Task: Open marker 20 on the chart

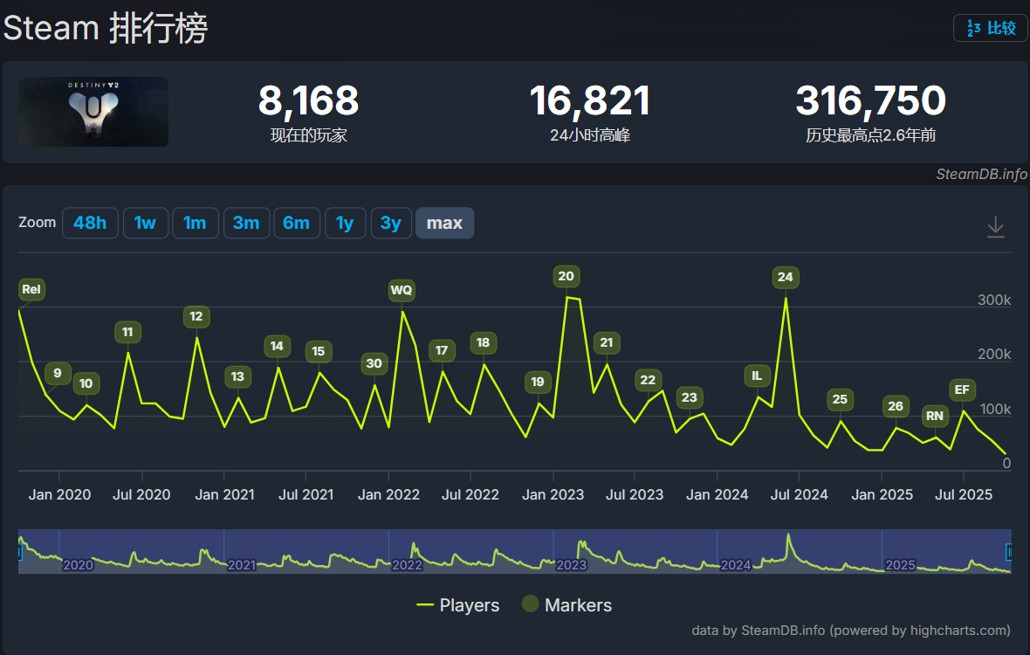Action: 566,276
